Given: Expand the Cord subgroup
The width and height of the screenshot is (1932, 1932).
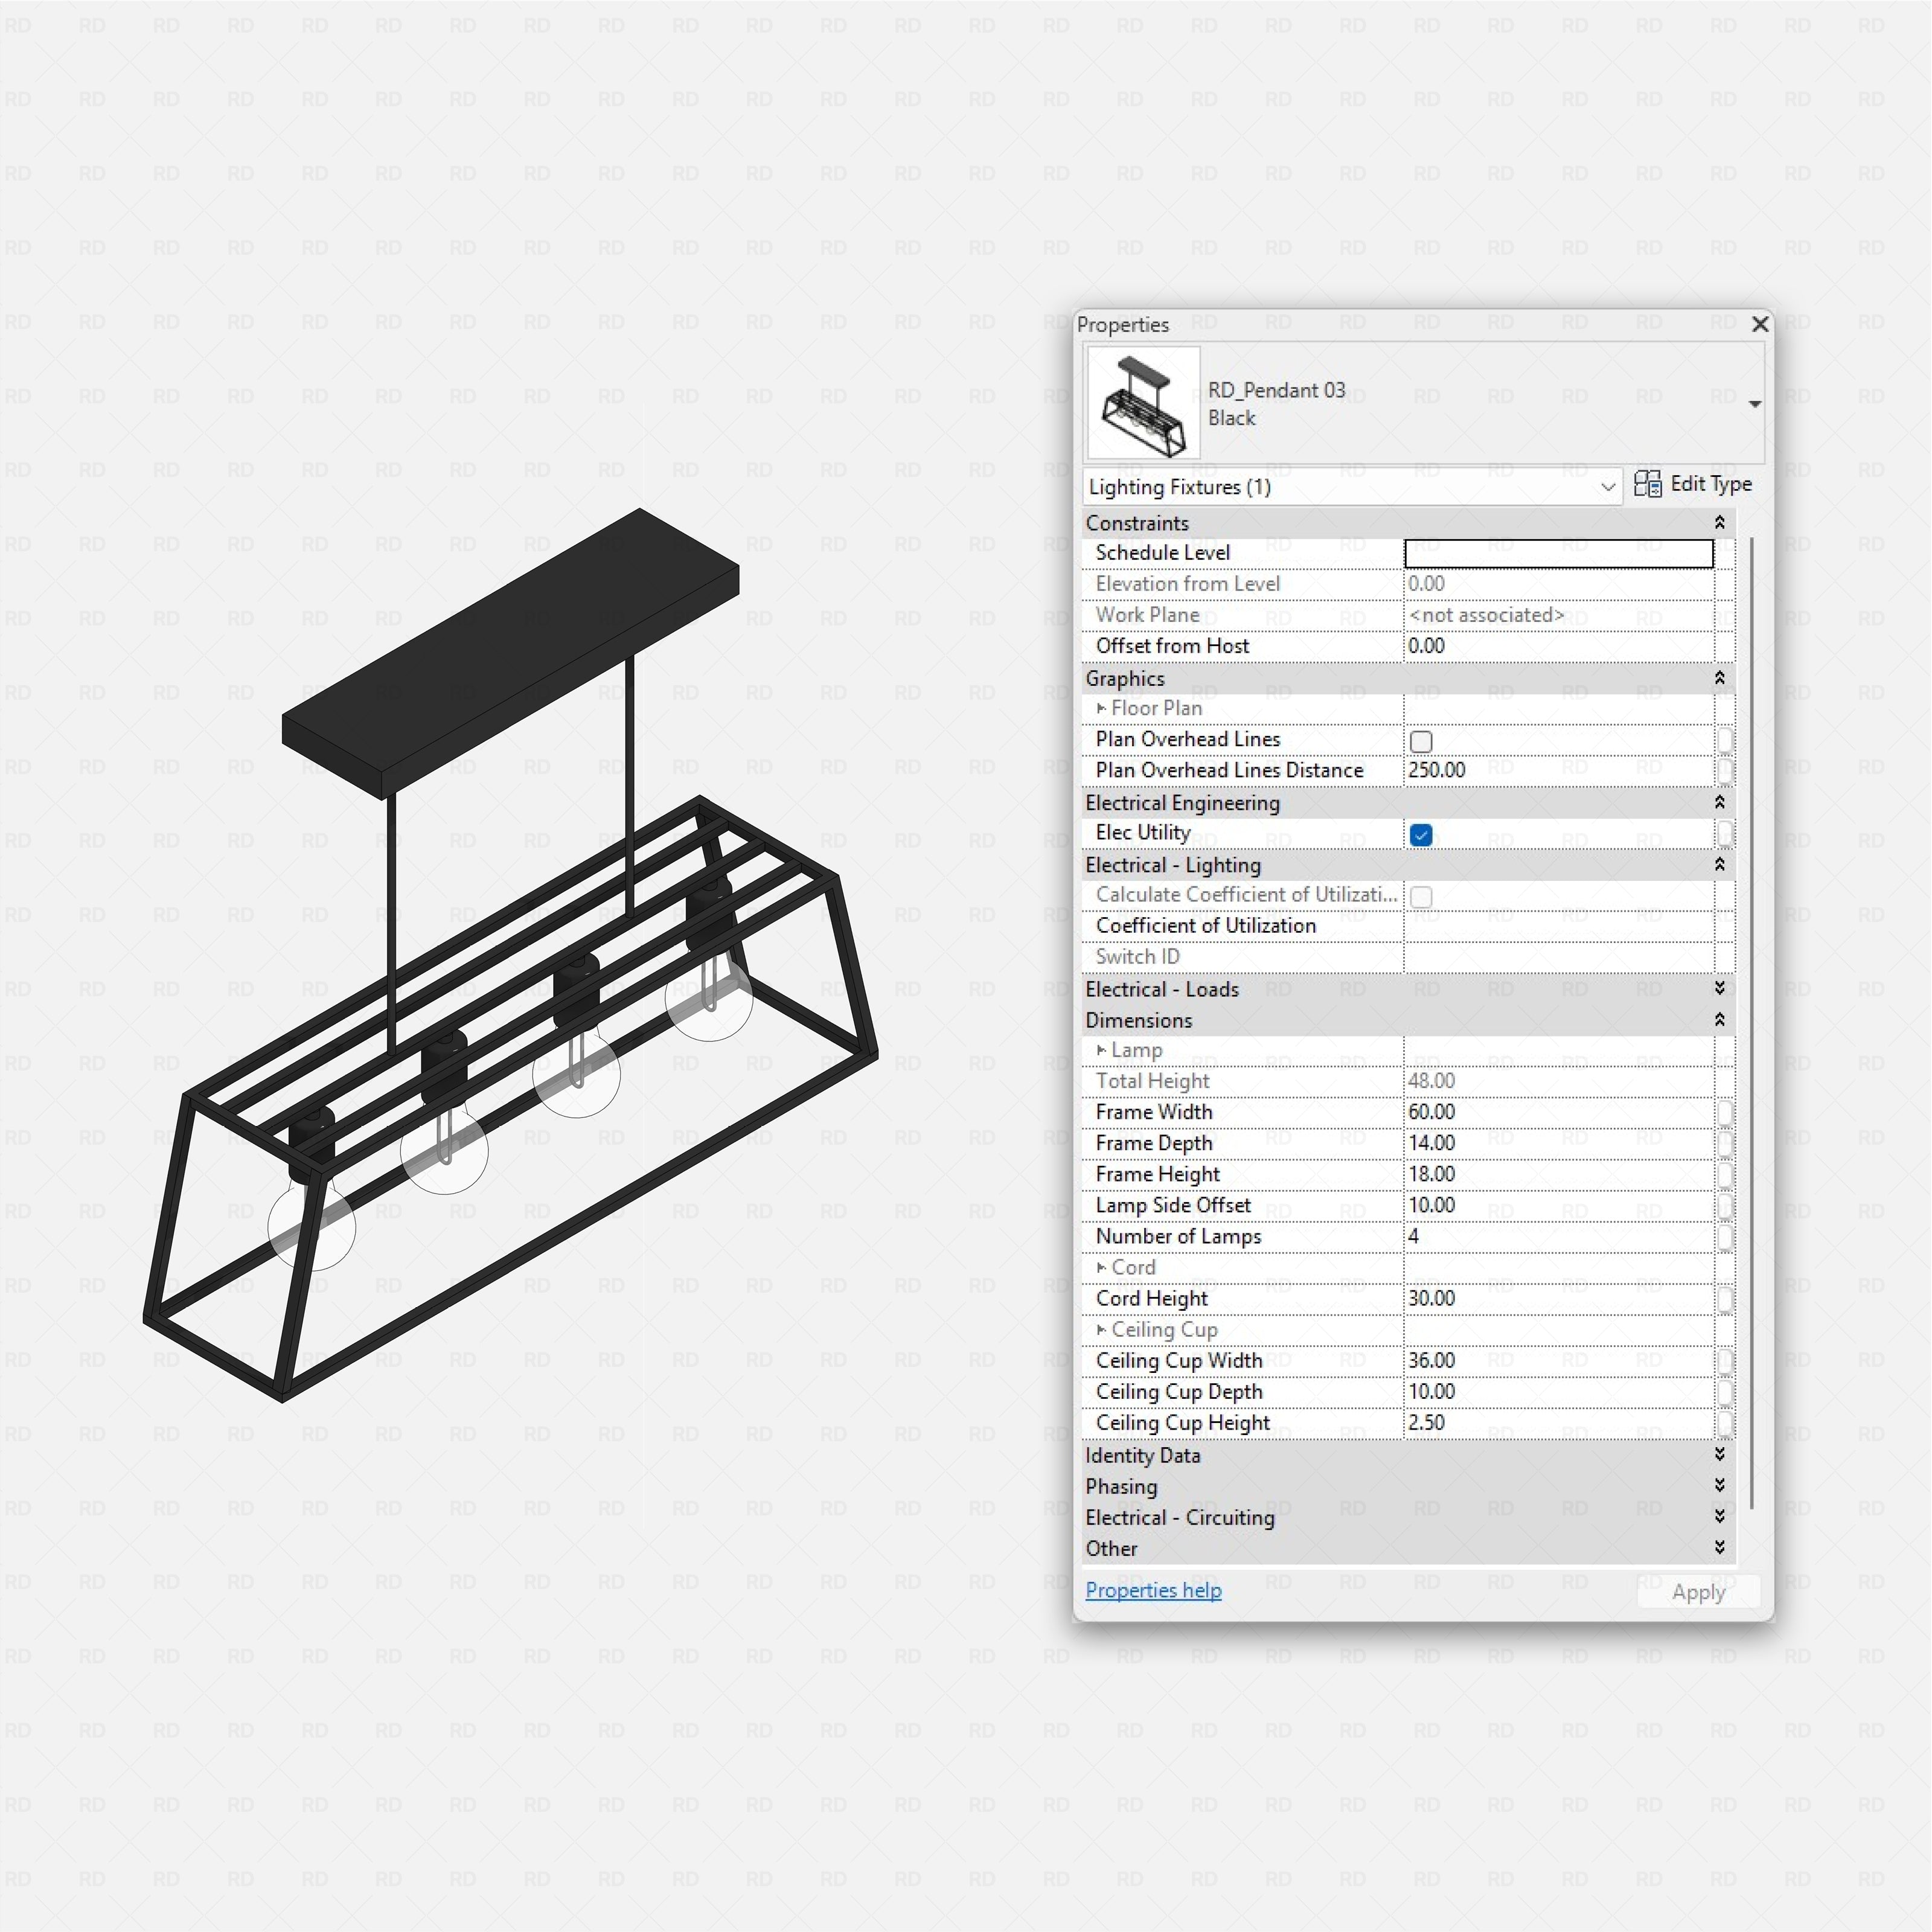Looking at the screenshot, I should (x=1101, y=1267).
